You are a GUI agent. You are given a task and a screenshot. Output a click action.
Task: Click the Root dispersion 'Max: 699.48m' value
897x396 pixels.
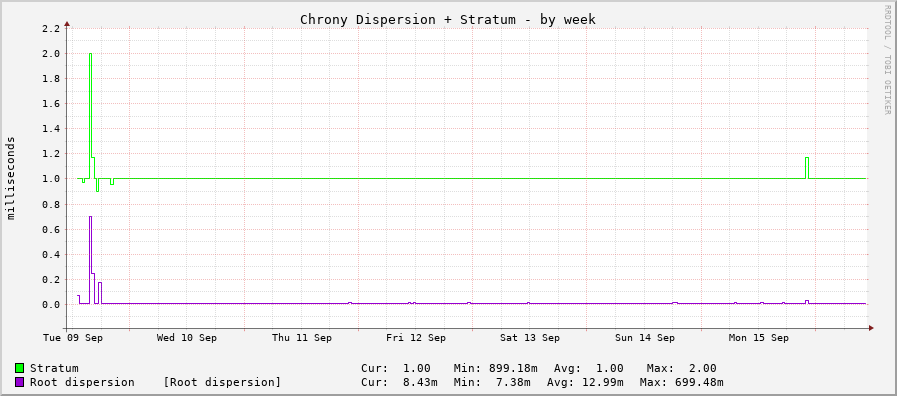681,382
